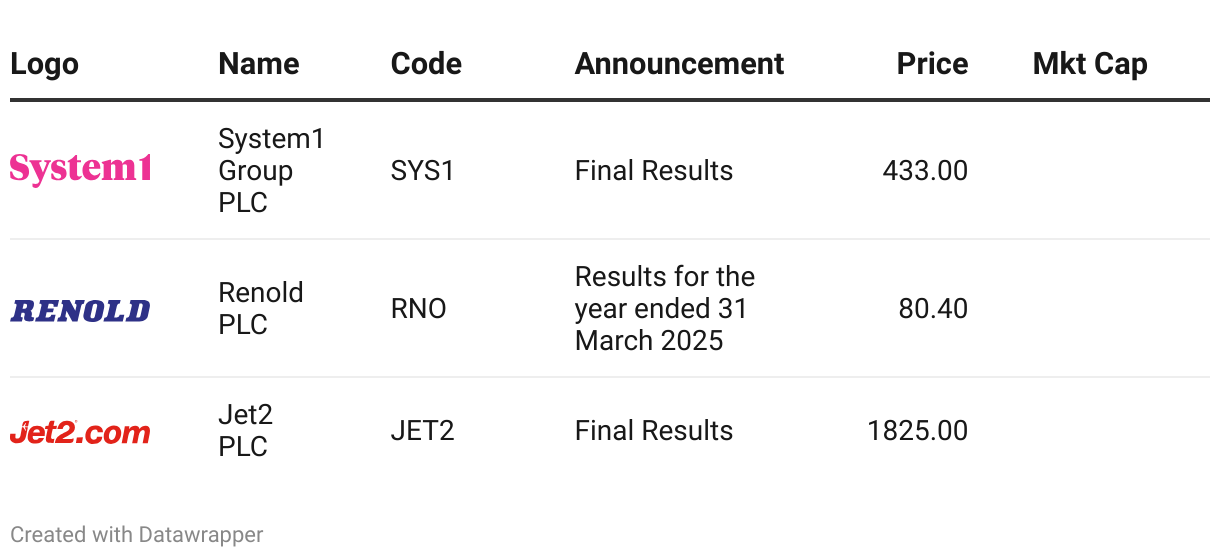Screen dimensions: 1220x558
Task: Click the SYS1 ticker code
Action: 422,171
